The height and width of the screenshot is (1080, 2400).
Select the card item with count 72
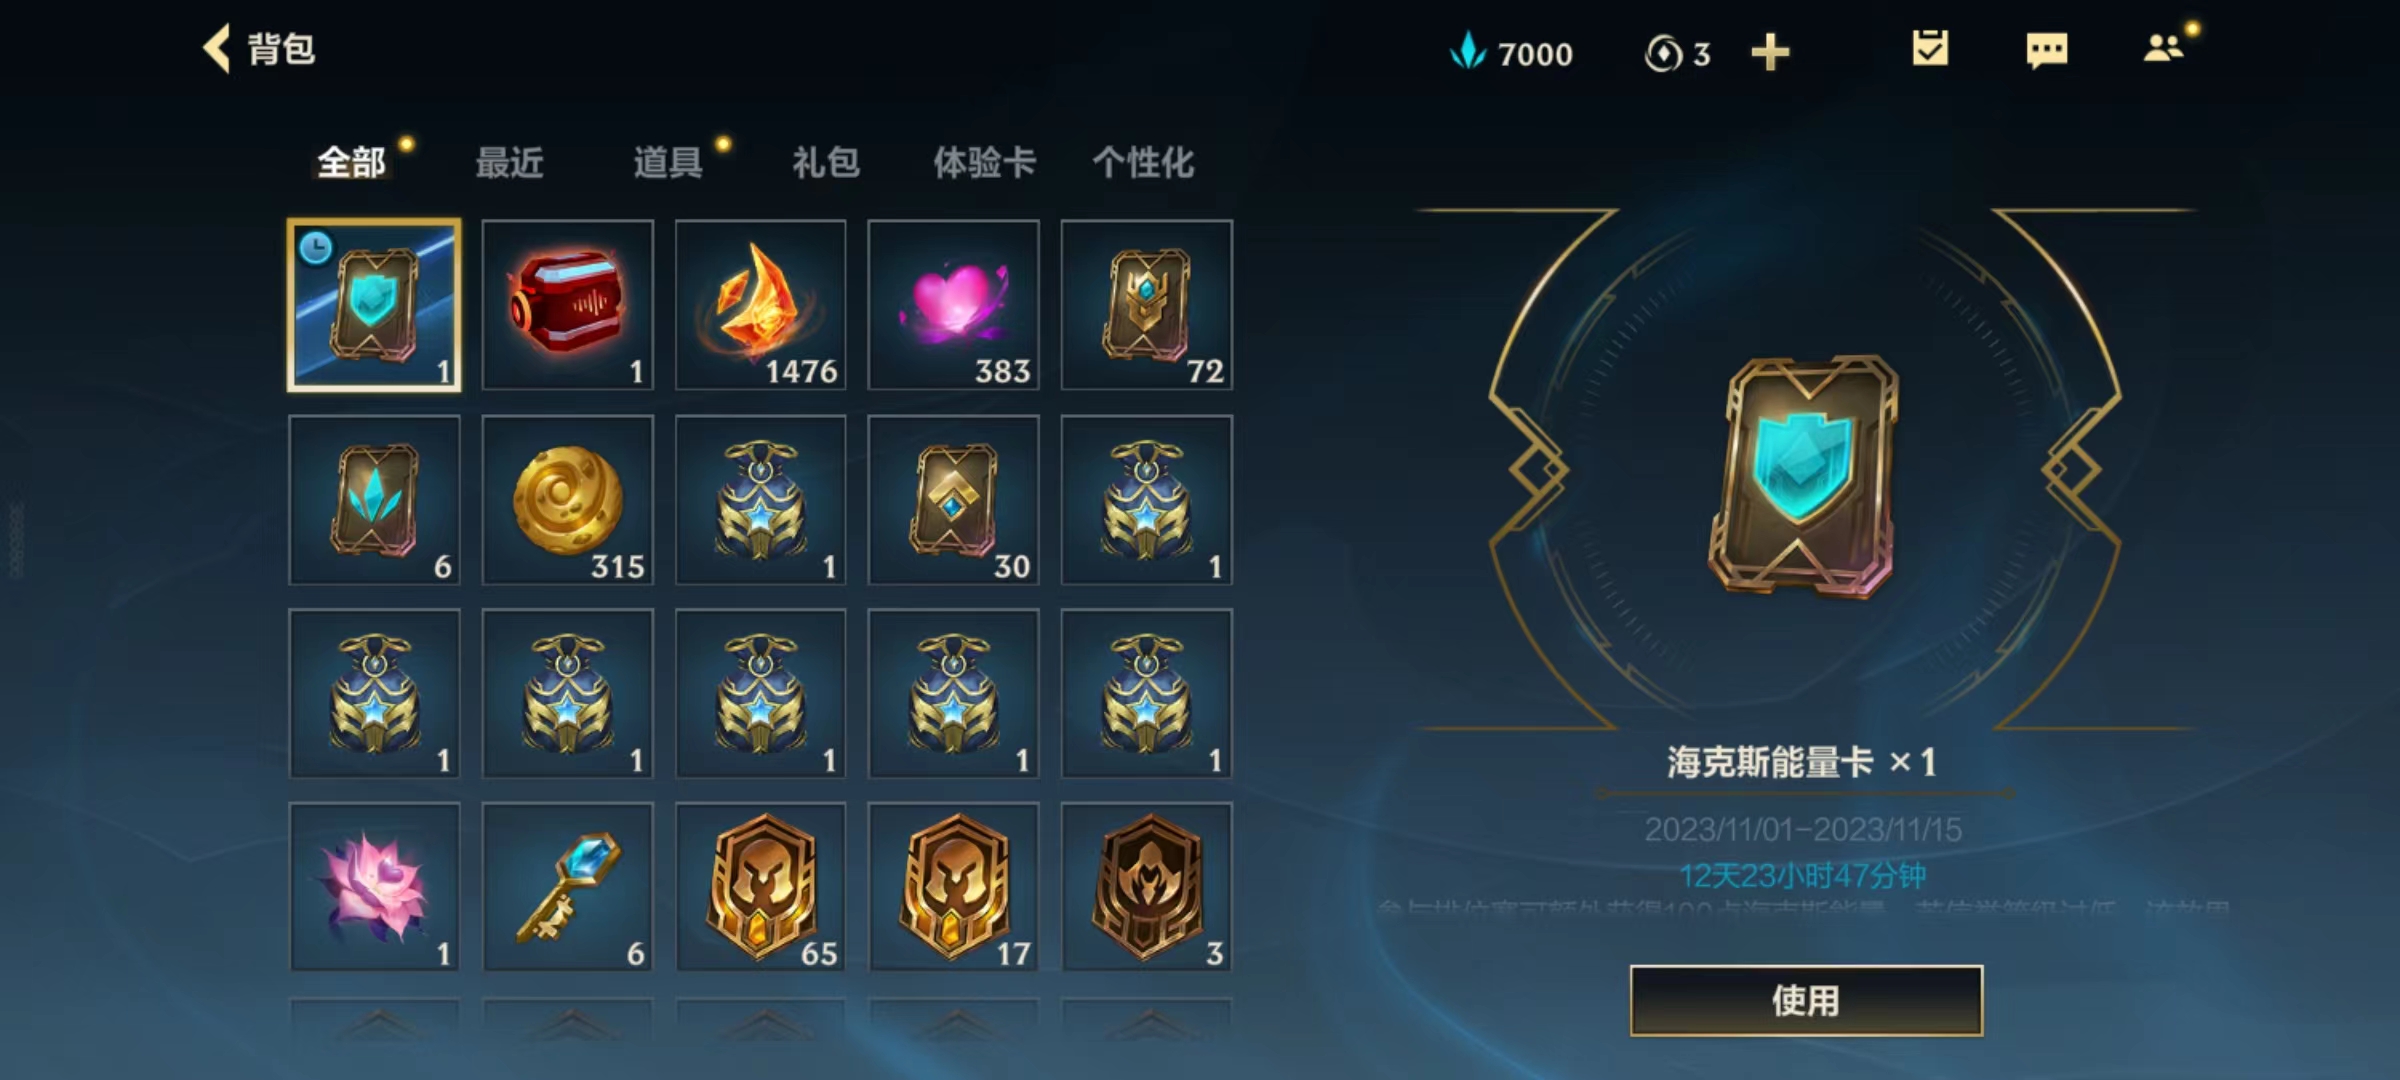coord(1146,305)
